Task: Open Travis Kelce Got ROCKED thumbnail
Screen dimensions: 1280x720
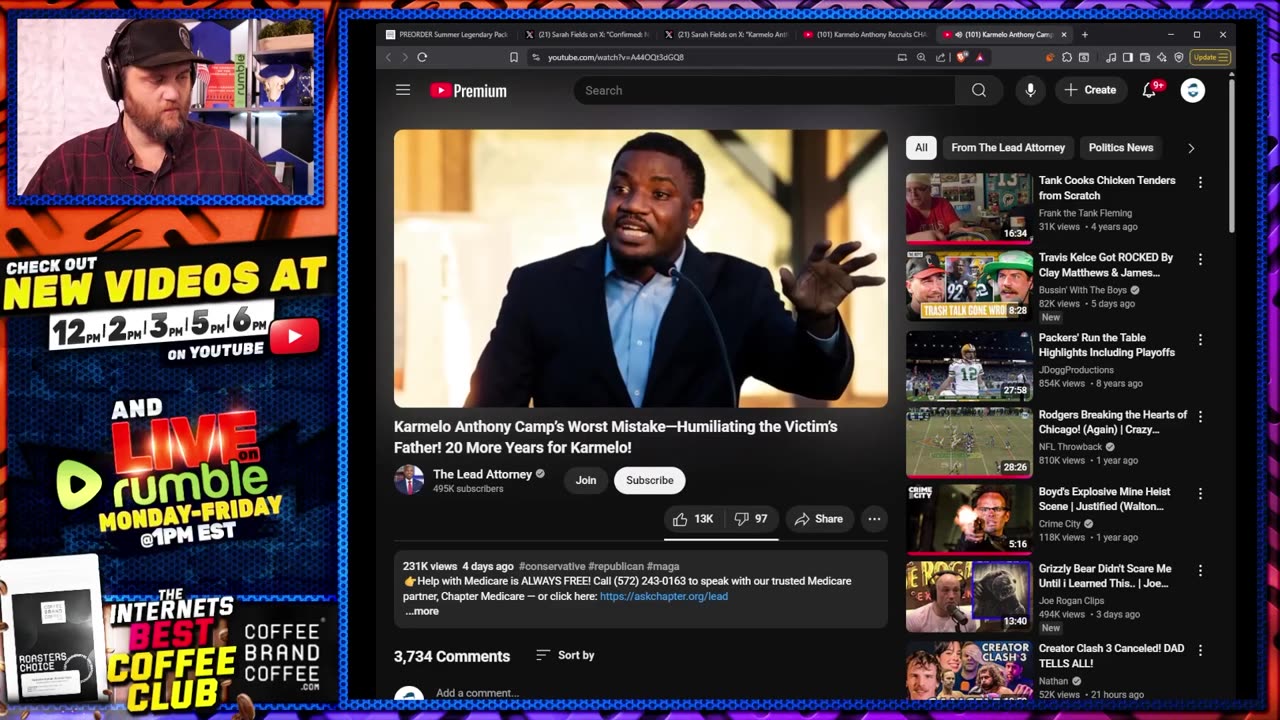Action: pyautogui.click(x=969, y=285)
